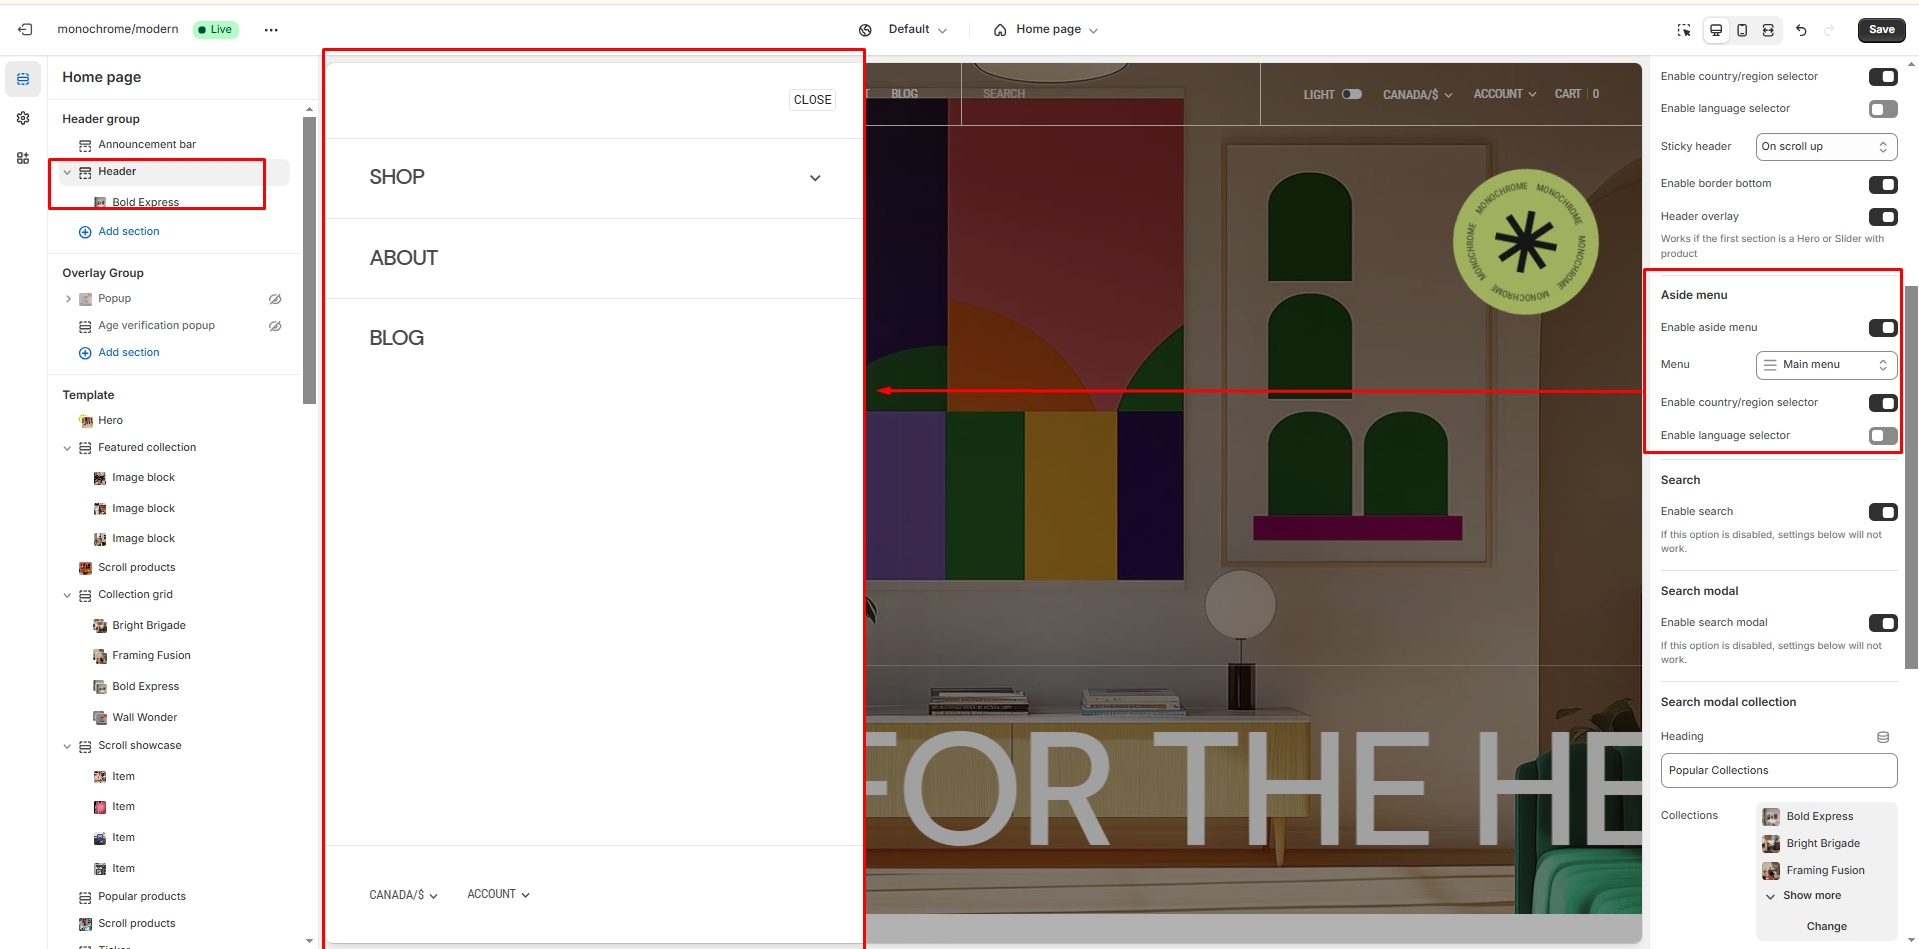The width and height of the screenshot is (1919, 949).
Task: Click BLOG in the aside menu
Action: click(x=397, y=338)
